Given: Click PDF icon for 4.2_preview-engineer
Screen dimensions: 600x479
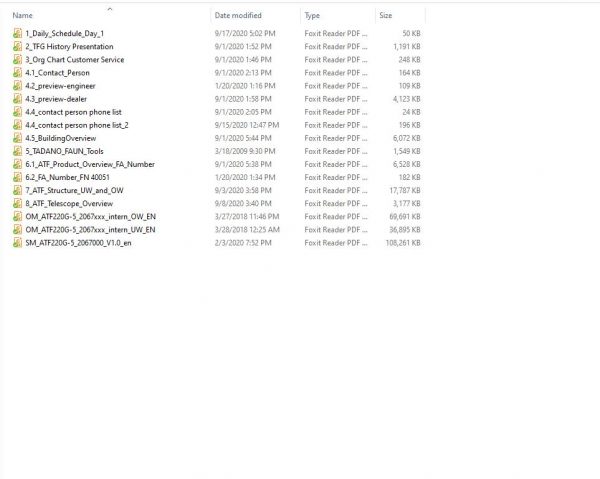Looking at the screenshot, I should pyautogui.click(x=17, y=86).
